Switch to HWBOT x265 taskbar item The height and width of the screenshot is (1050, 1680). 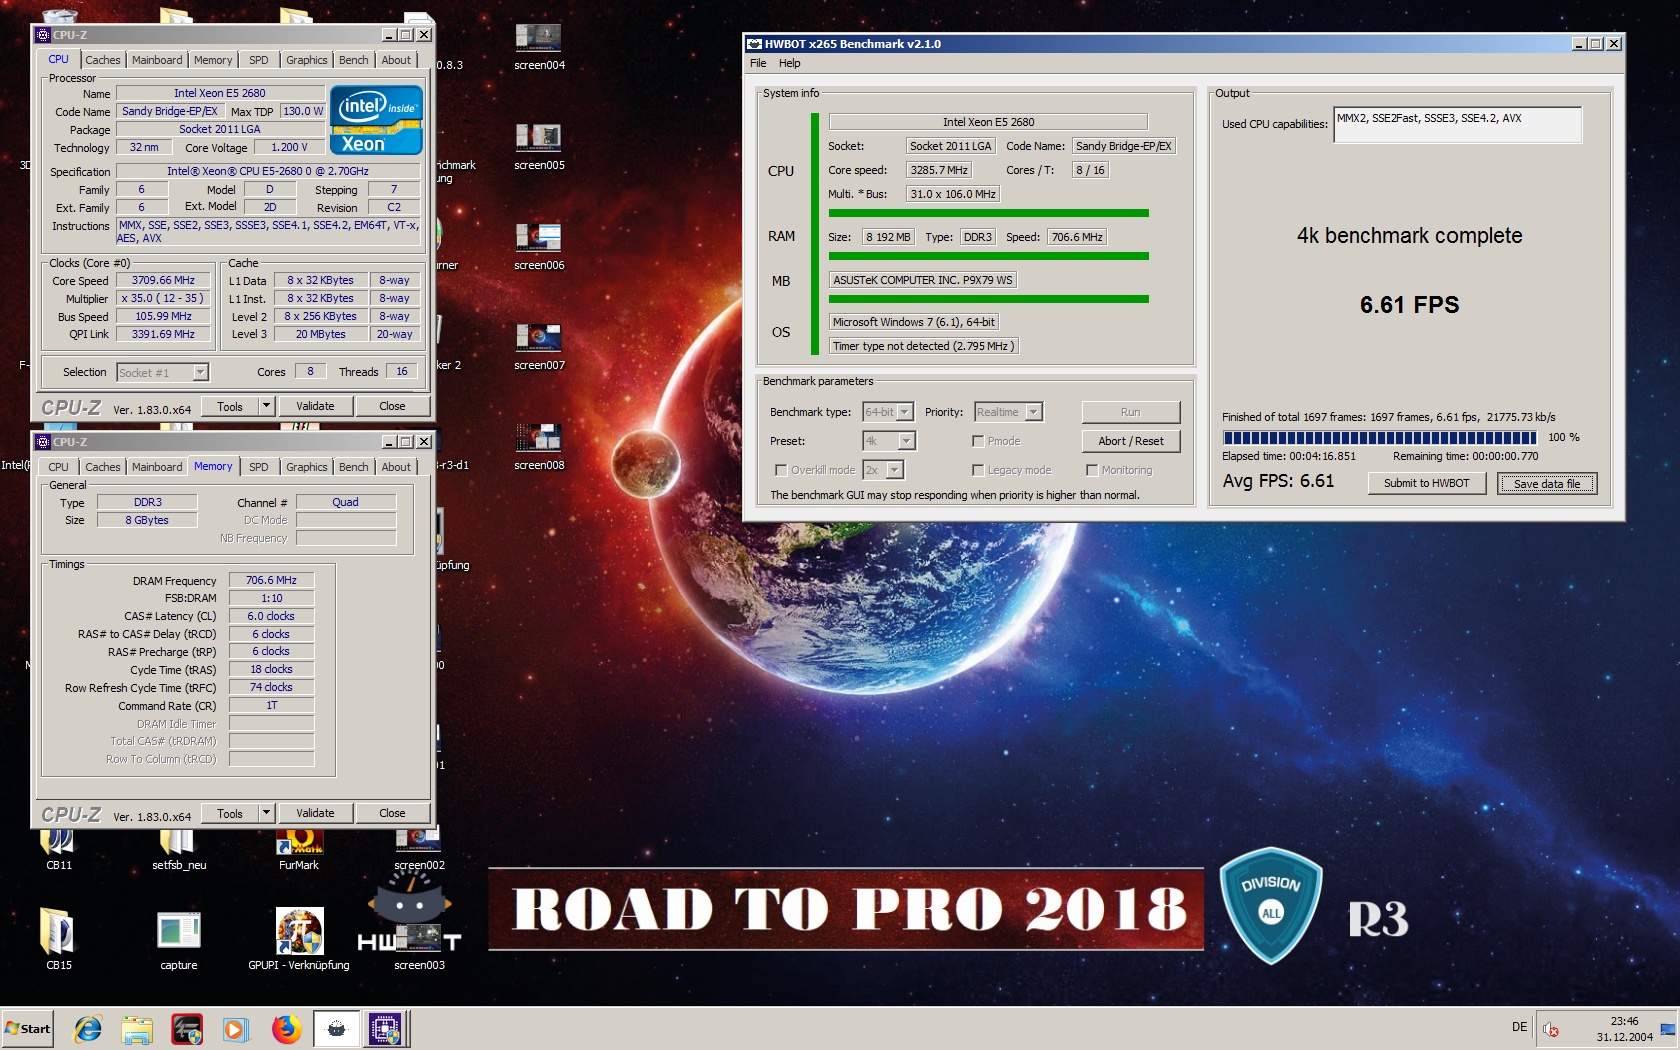point(337,1028)
